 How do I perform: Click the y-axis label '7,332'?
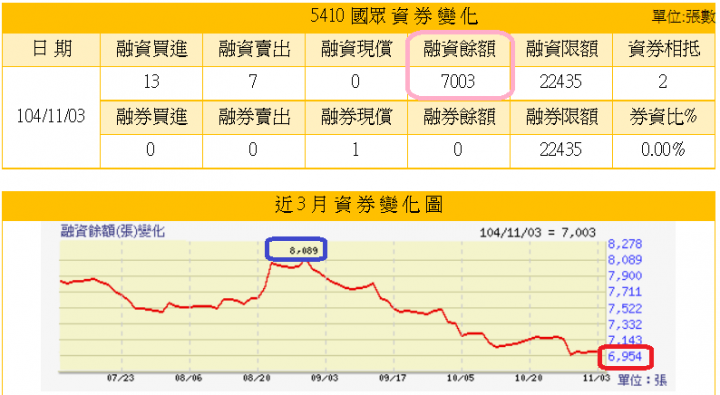tap(624, 325)
